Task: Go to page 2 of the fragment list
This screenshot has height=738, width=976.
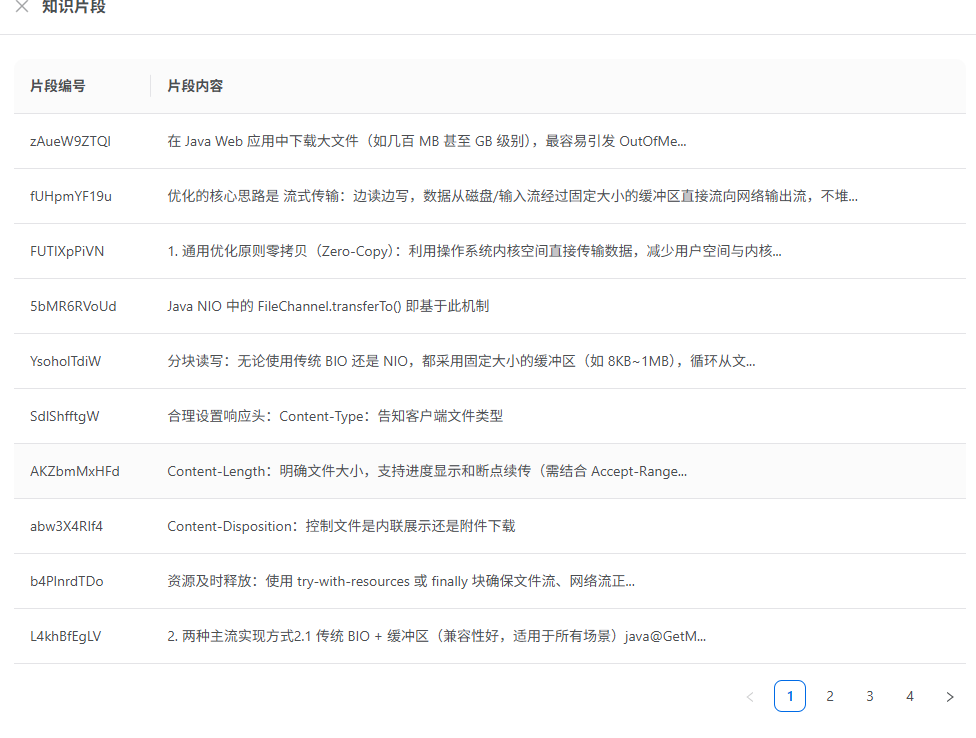Action: (829, 696)
